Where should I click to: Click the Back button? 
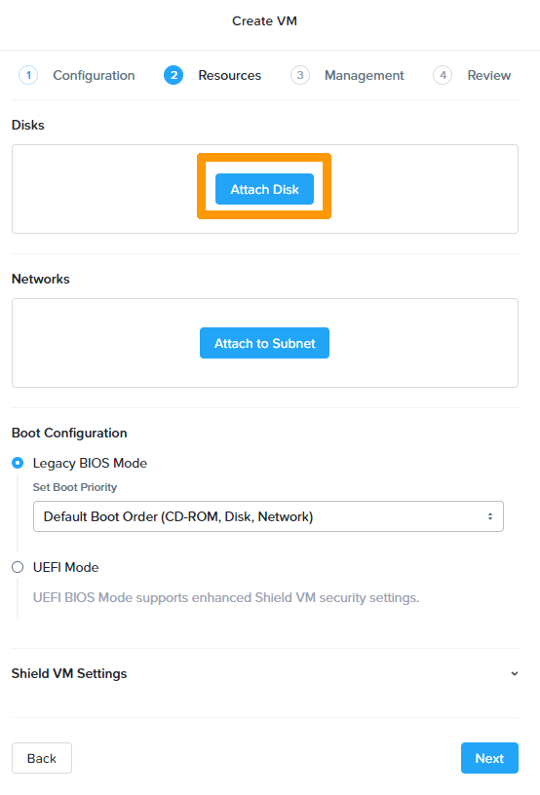(42, 758)
